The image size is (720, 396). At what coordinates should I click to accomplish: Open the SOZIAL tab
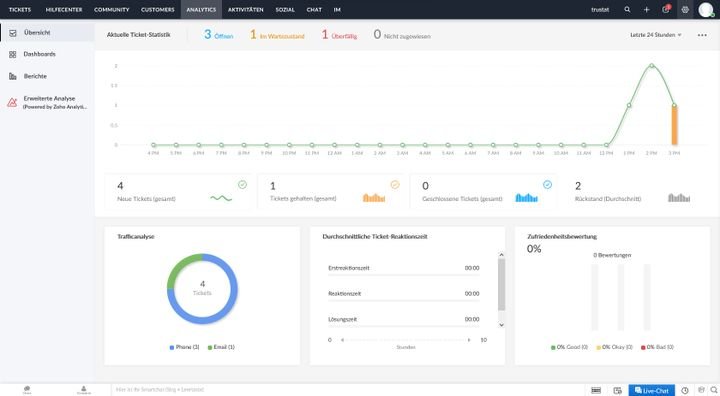coord(285,10)
